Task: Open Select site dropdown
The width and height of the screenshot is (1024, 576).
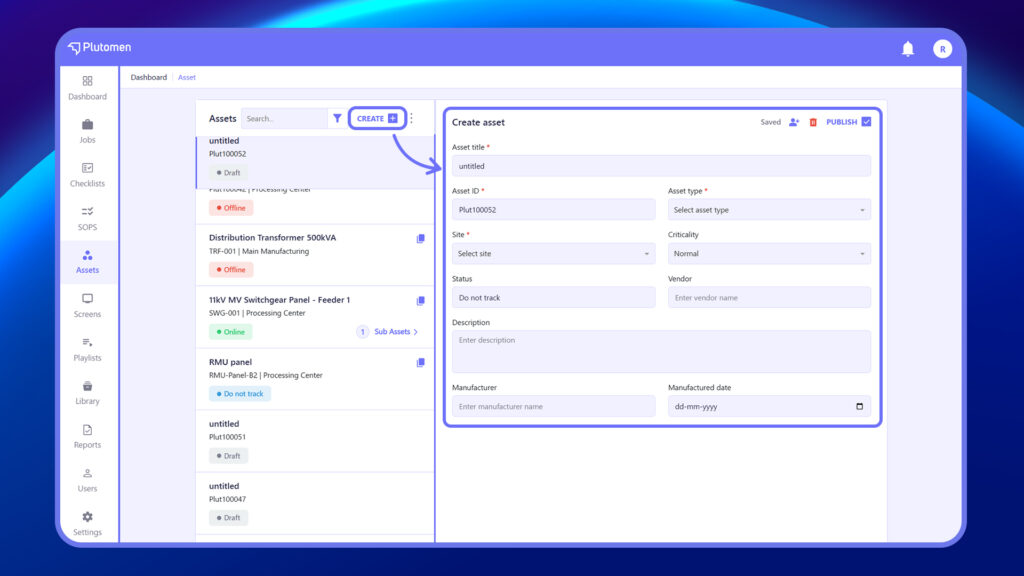Action: coord(553,253)
